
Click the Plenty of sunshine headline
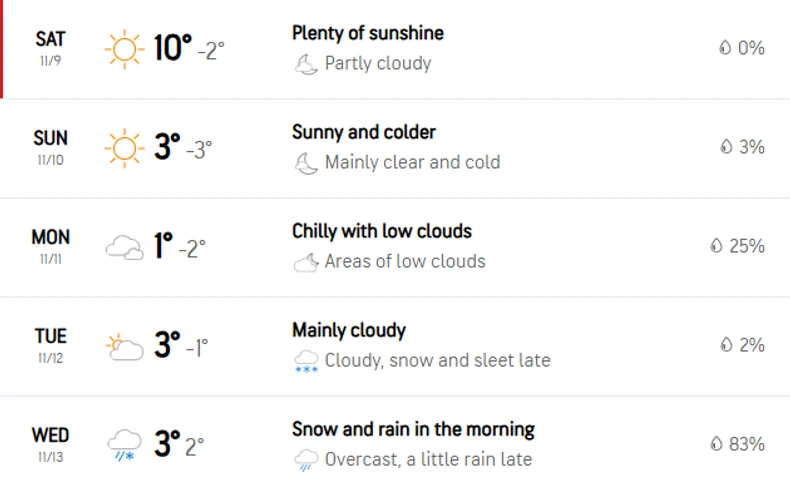(x=367, y=33)
